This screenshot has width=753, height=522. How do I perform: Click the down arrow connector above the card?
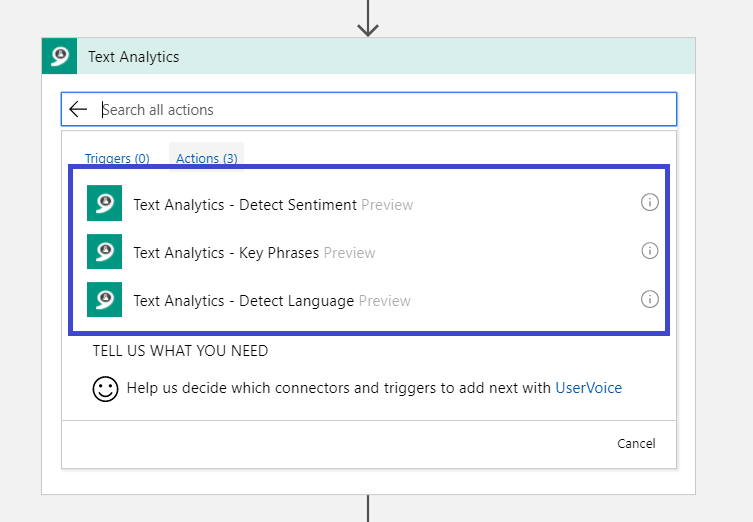coord(368,18)
